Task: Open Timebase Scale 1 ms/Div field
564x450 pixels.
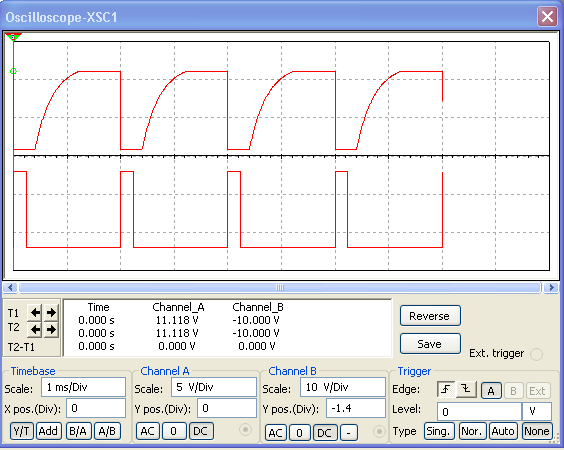Action: 83,387
